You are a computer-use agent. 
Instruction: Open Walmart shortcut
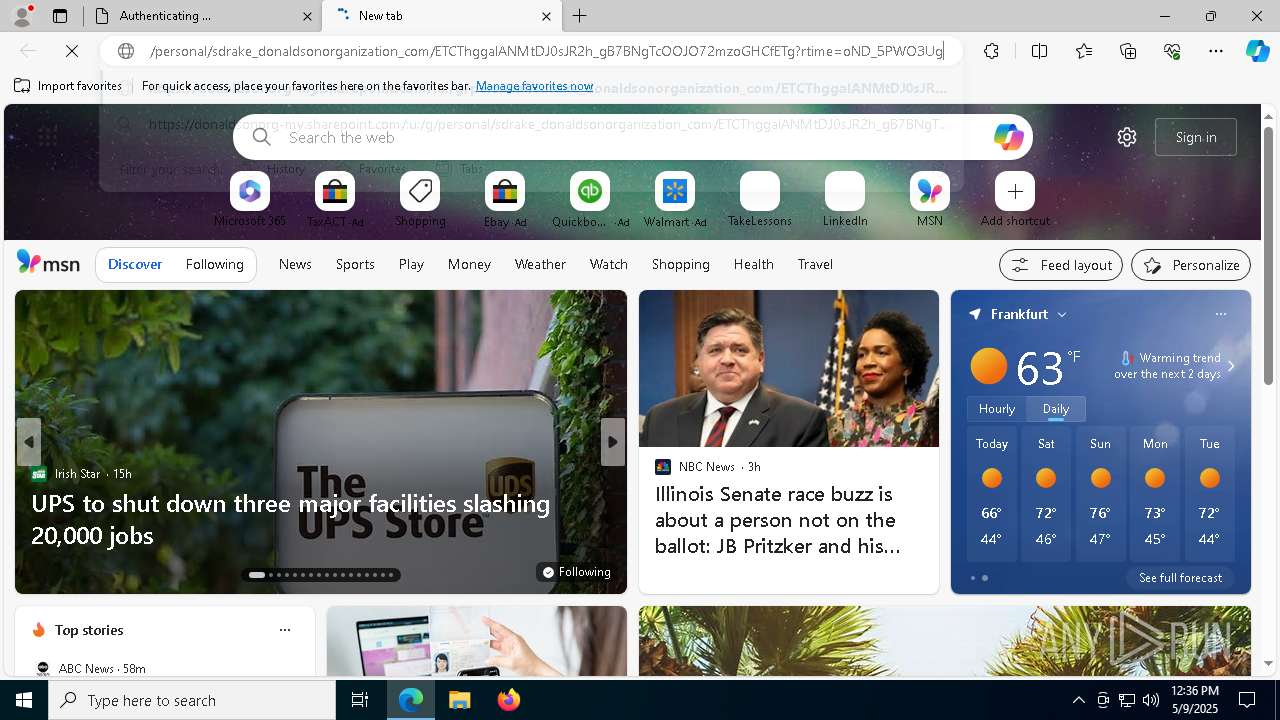(x=675, y=199)
